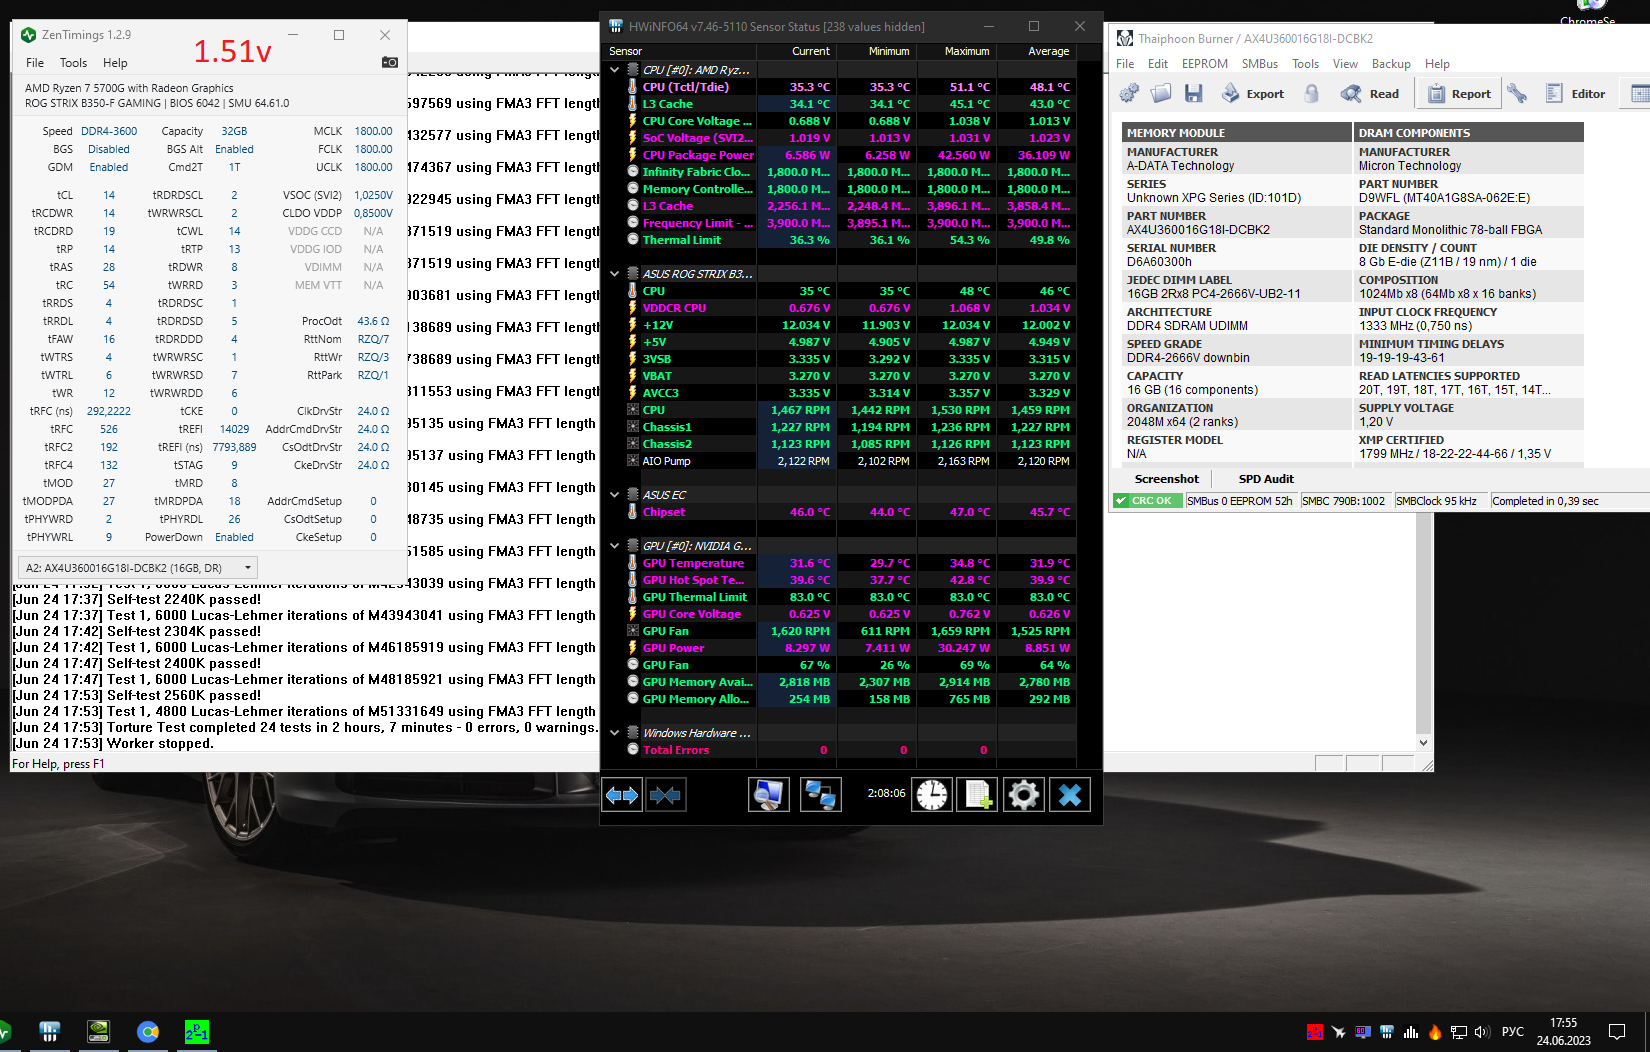Click the CRC OK status bar entry

click(x=1149, y=501)
